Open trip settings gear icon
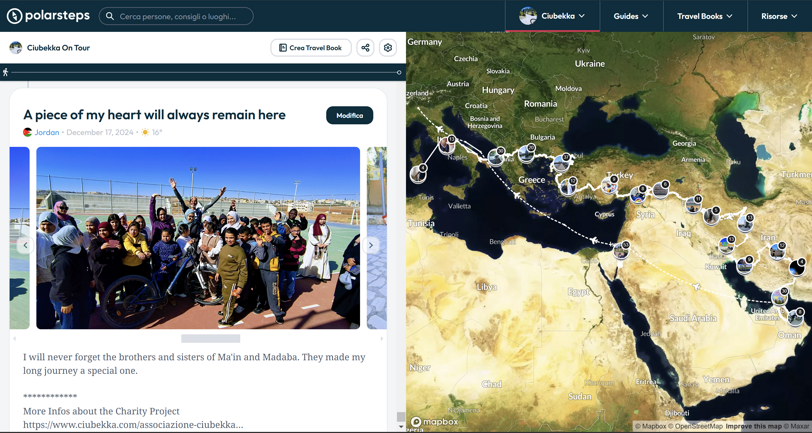The width and height of the screenshot is (812, 433). [388, 48]
